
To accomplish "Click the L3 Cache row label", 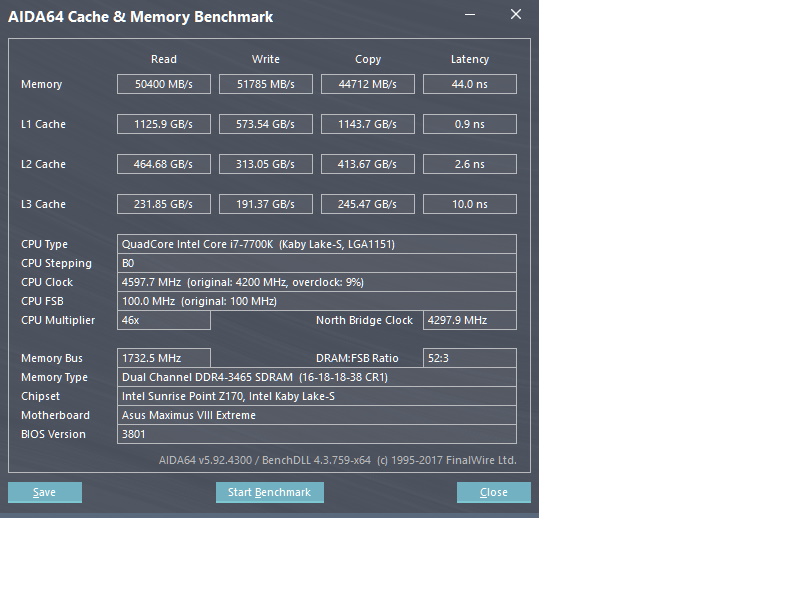I will [43, 204].
